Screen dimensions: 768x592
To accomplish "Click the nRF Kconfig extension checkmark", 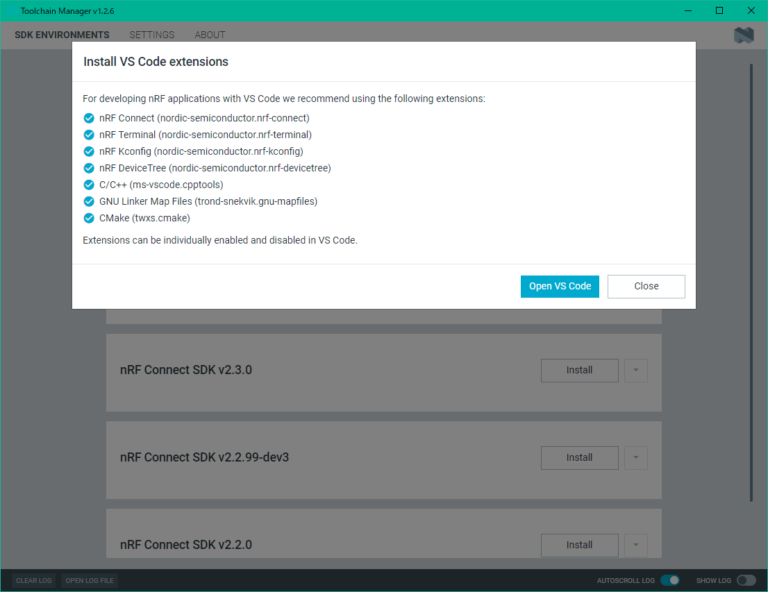I will 89,152.
